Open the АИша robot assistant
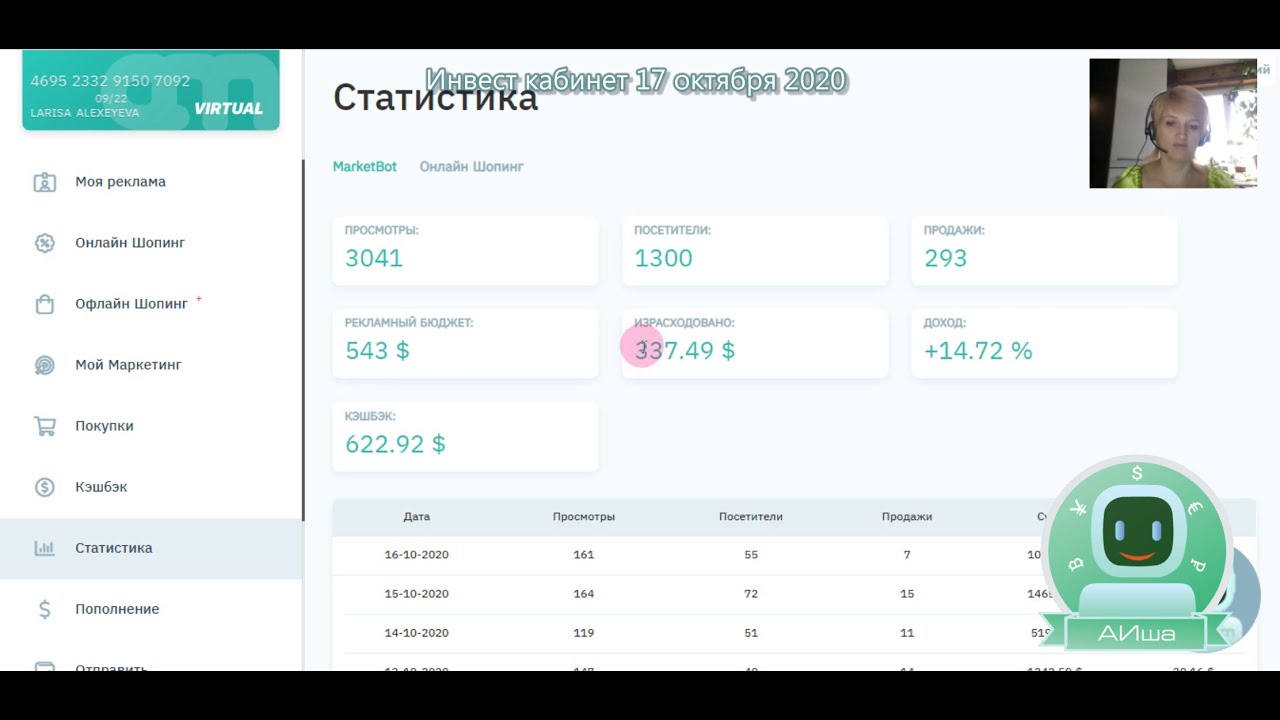This screenshot has width=1280, height=720. [x=1137, y=553]
